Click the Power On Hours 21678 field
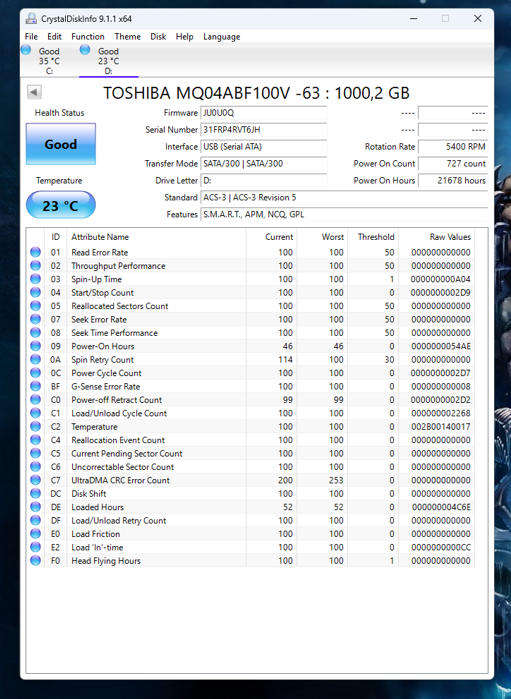 [x=453, y=181]
